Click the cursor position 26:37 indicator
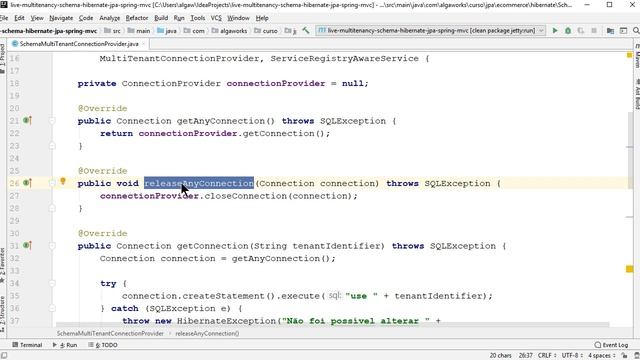 click(526, 356)
